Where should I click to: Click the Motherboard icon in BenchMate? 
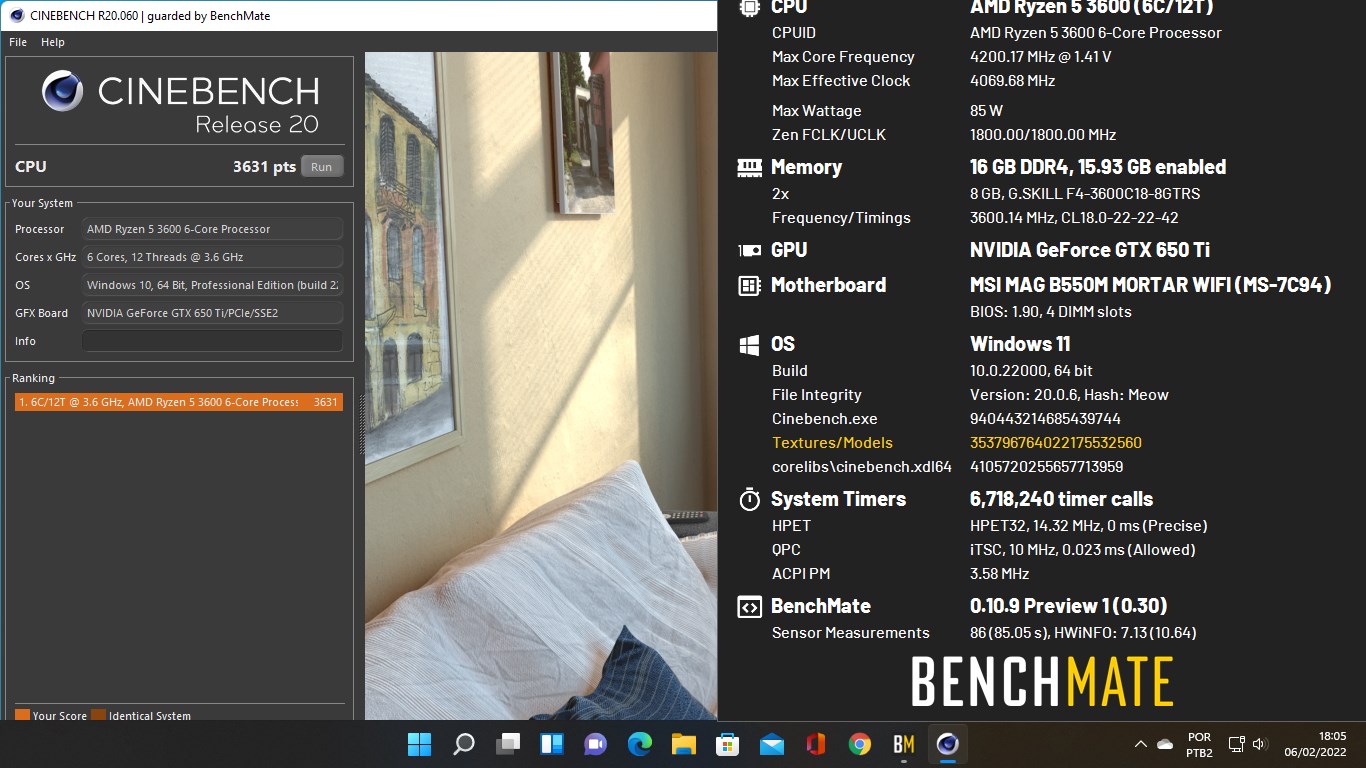749,286
